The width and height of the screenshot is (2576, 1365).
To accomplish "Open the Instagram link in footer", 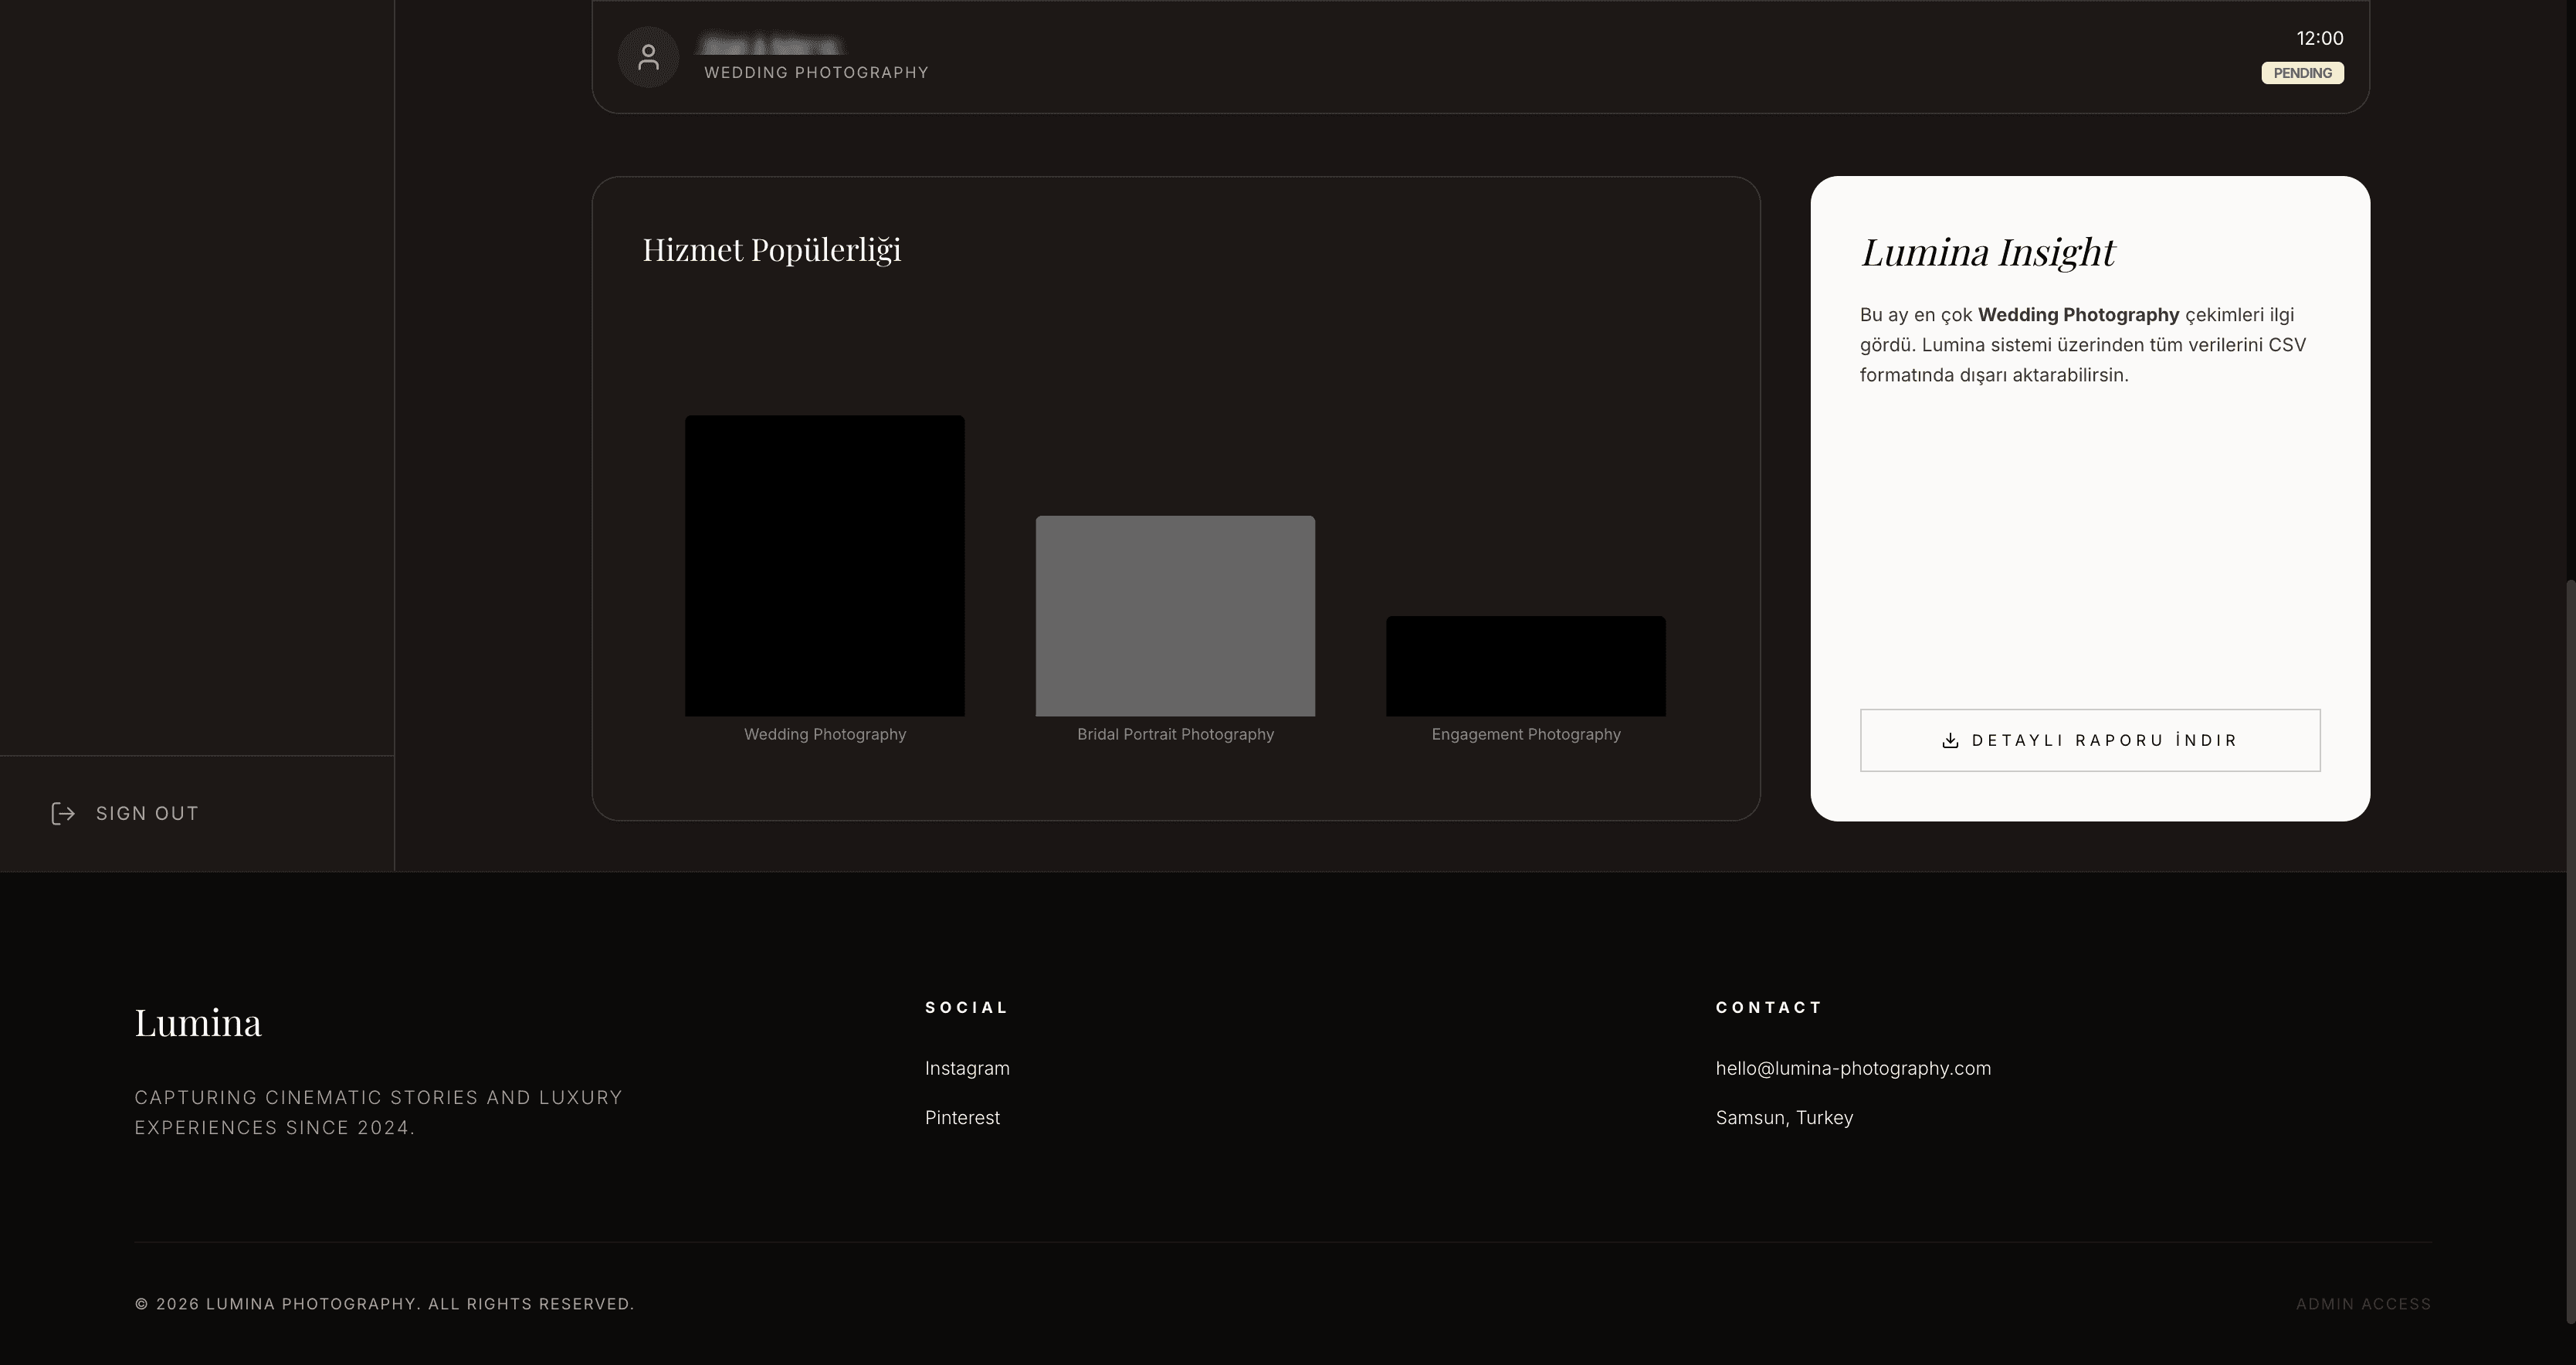I will coord(967,1068).
